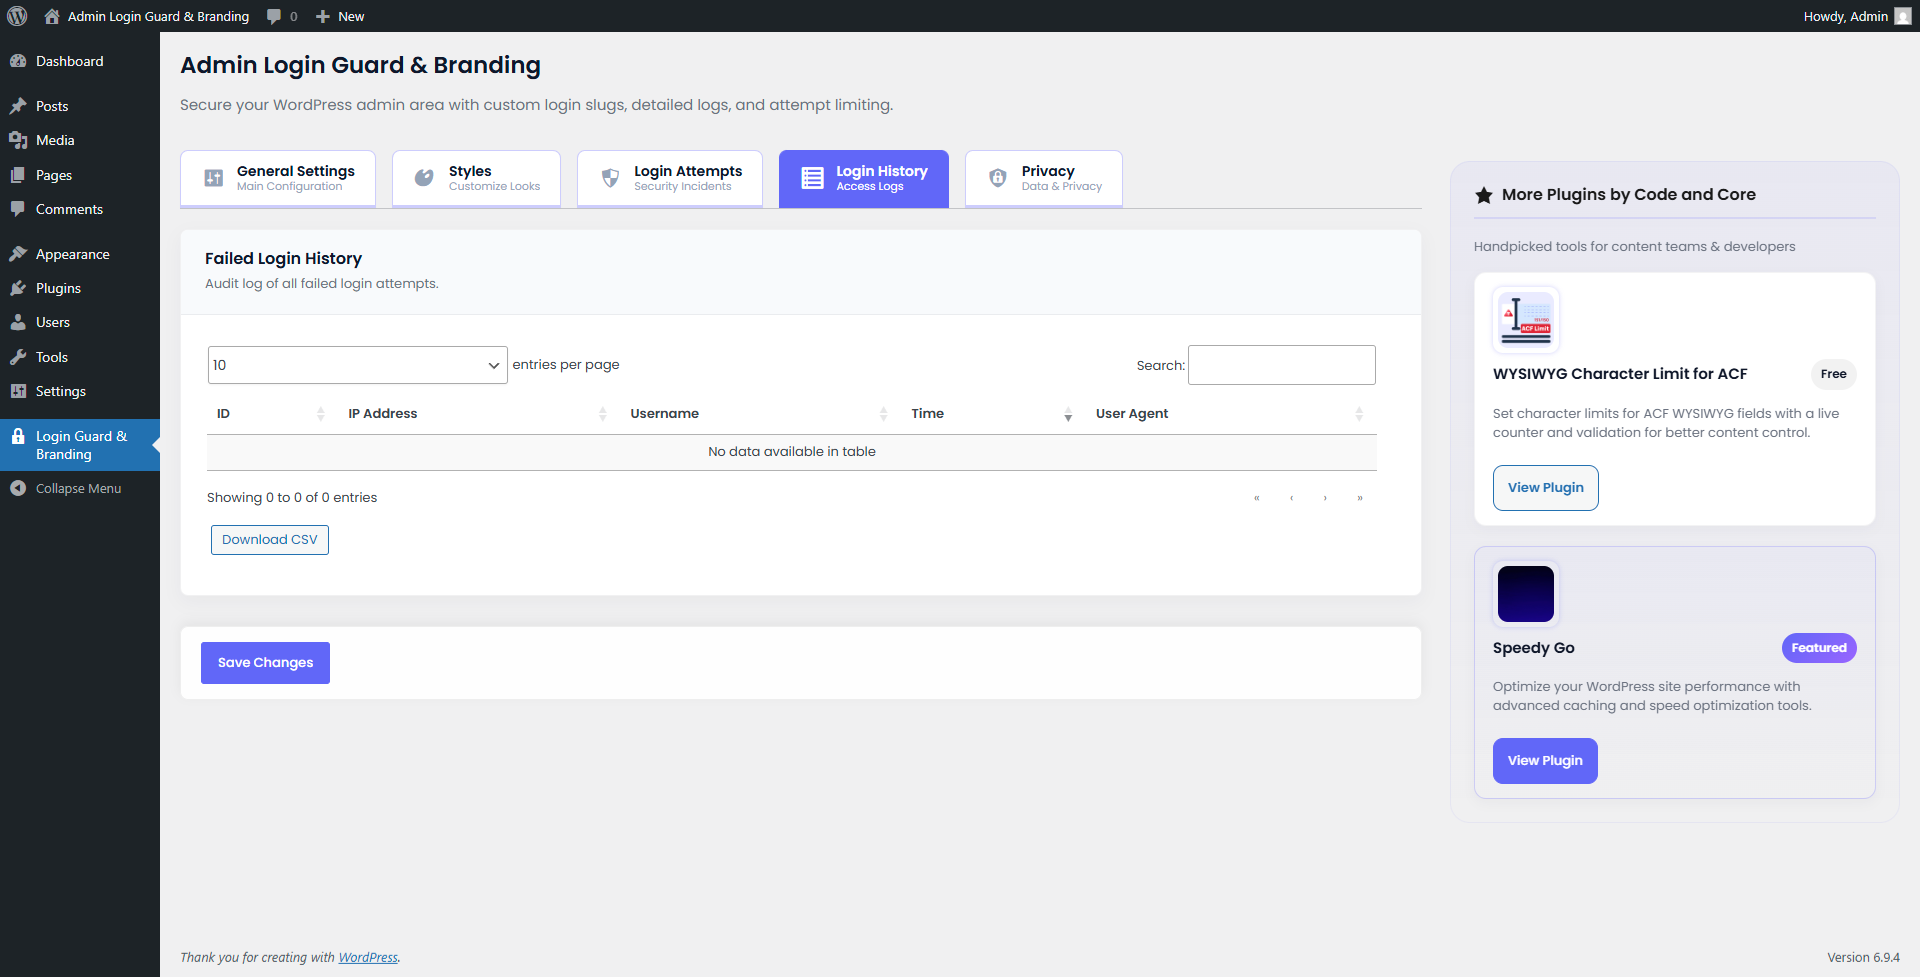The width and height of the screenshot is (1920, 977).
Task: Open the Styles tab
Action: 476,177
